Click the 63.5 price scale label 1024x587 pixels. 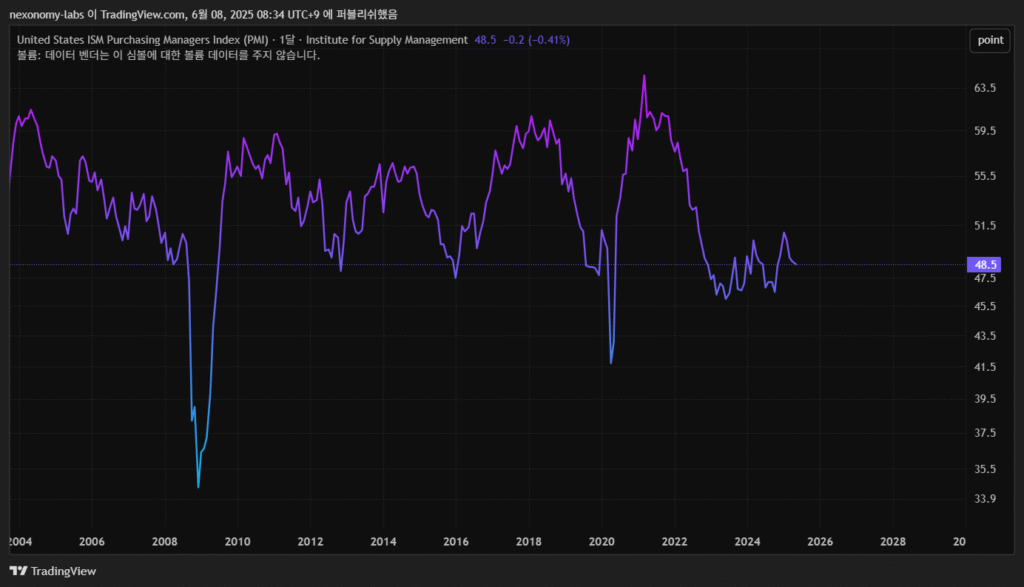[x=985, y=88]
